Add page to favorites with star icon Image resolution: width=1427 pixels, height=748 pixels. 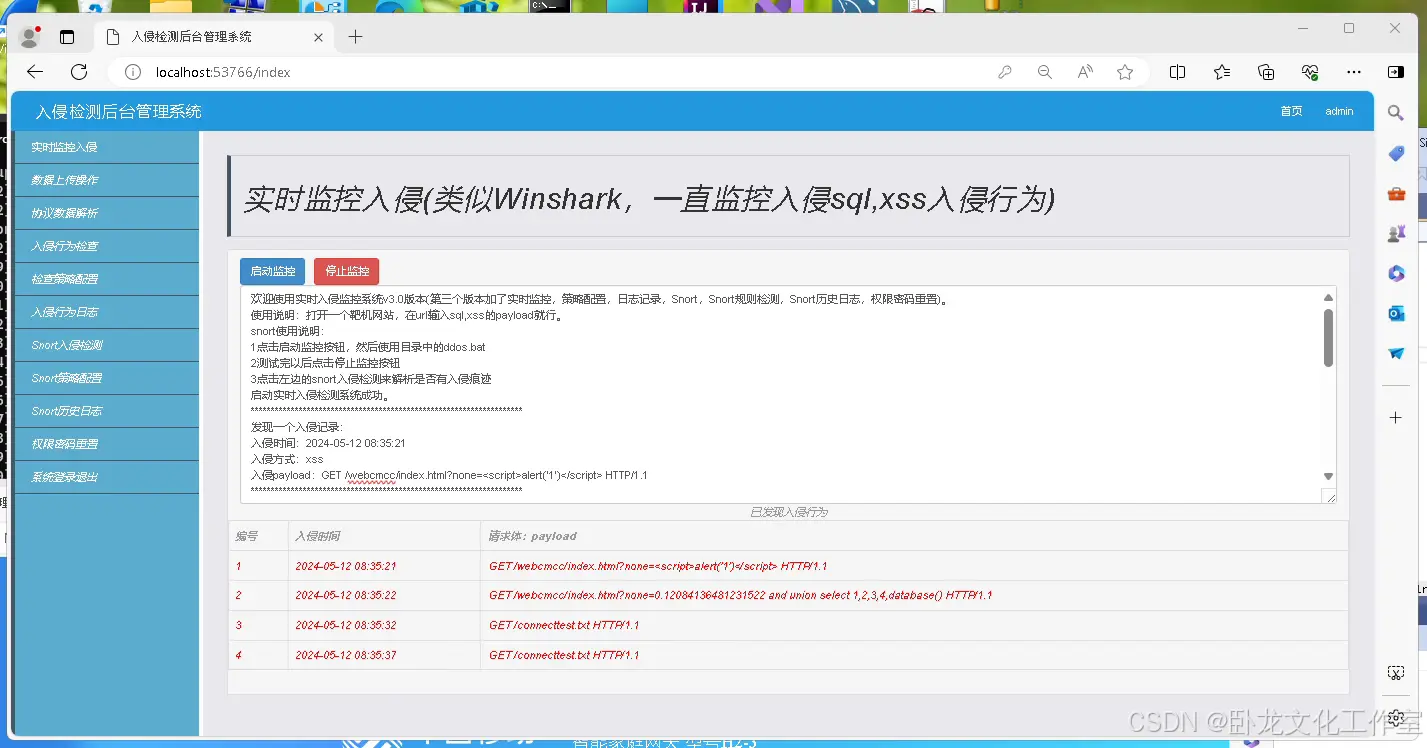pos(1125,72)
